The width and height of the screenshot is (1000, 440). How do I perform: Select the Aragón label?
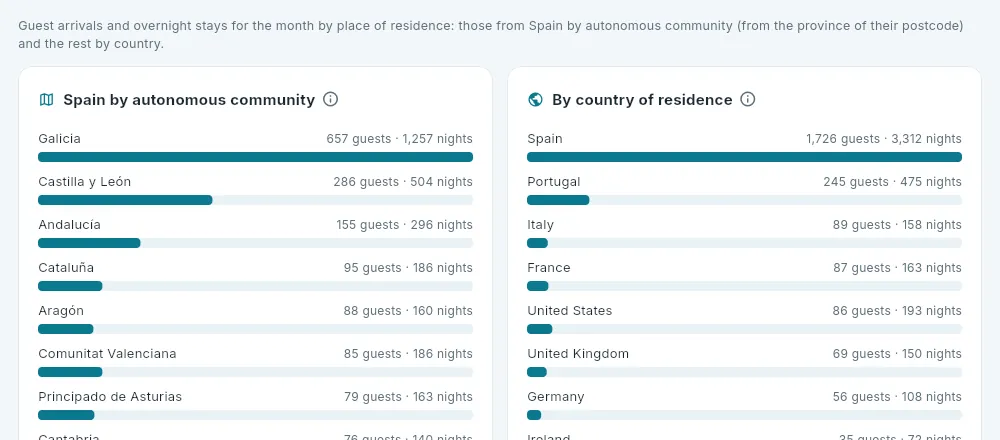point(61,311)
